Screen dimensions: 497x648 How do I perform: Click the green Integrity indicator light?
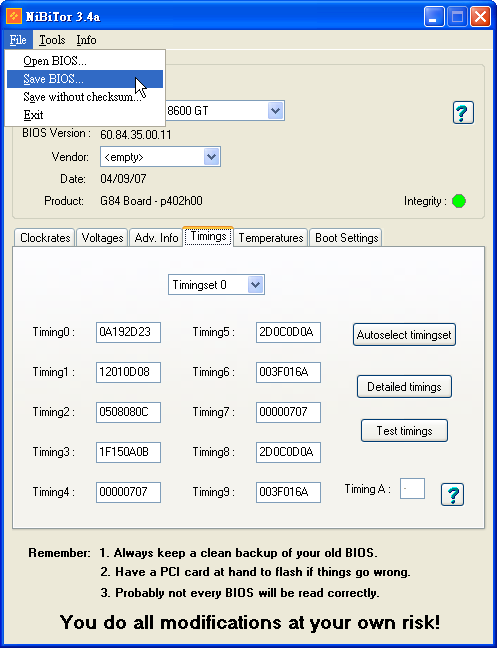click(459, 201)
